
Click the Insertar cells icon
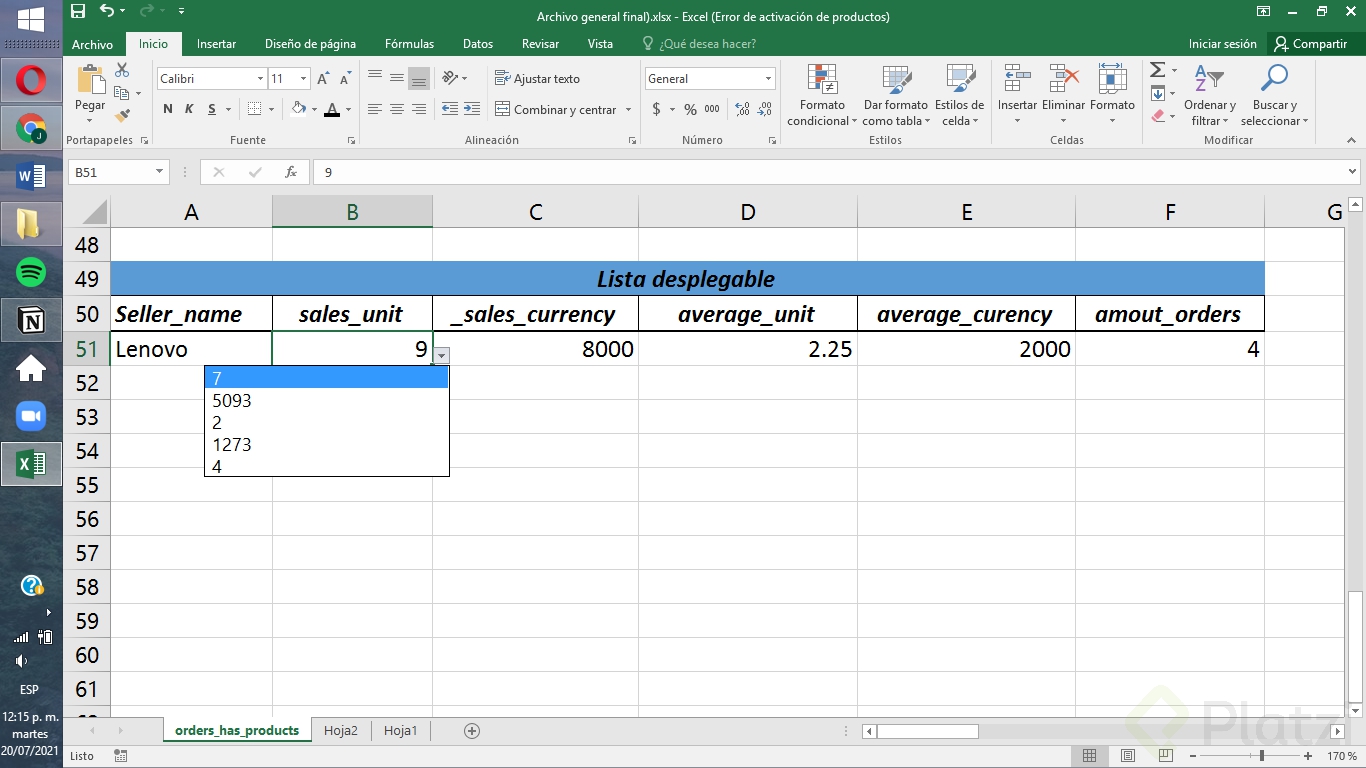tap(1017, 79)
